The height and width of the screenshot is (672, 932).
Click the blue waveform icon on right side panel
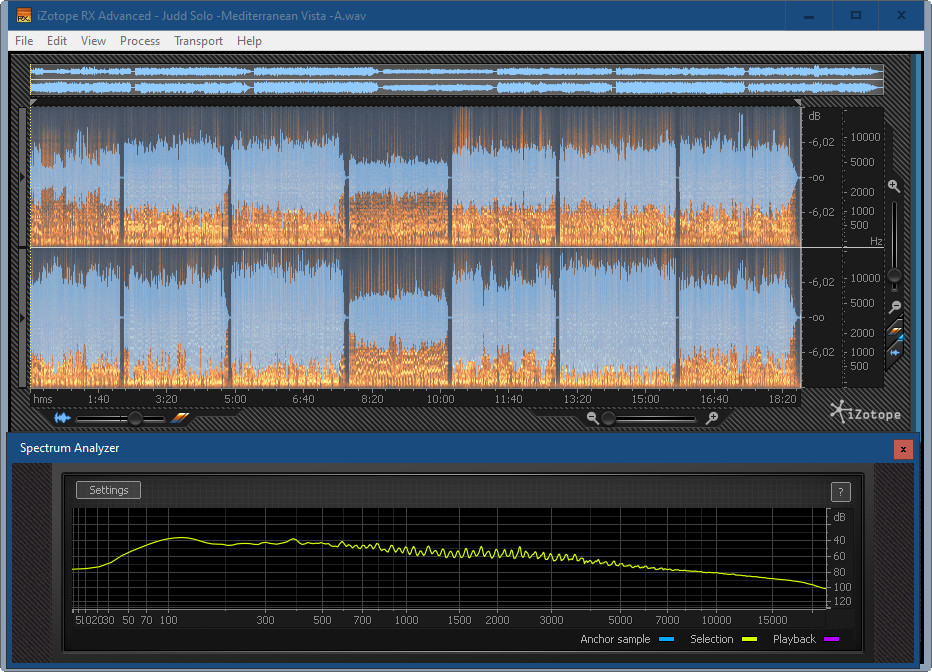[x=895, y=352]
